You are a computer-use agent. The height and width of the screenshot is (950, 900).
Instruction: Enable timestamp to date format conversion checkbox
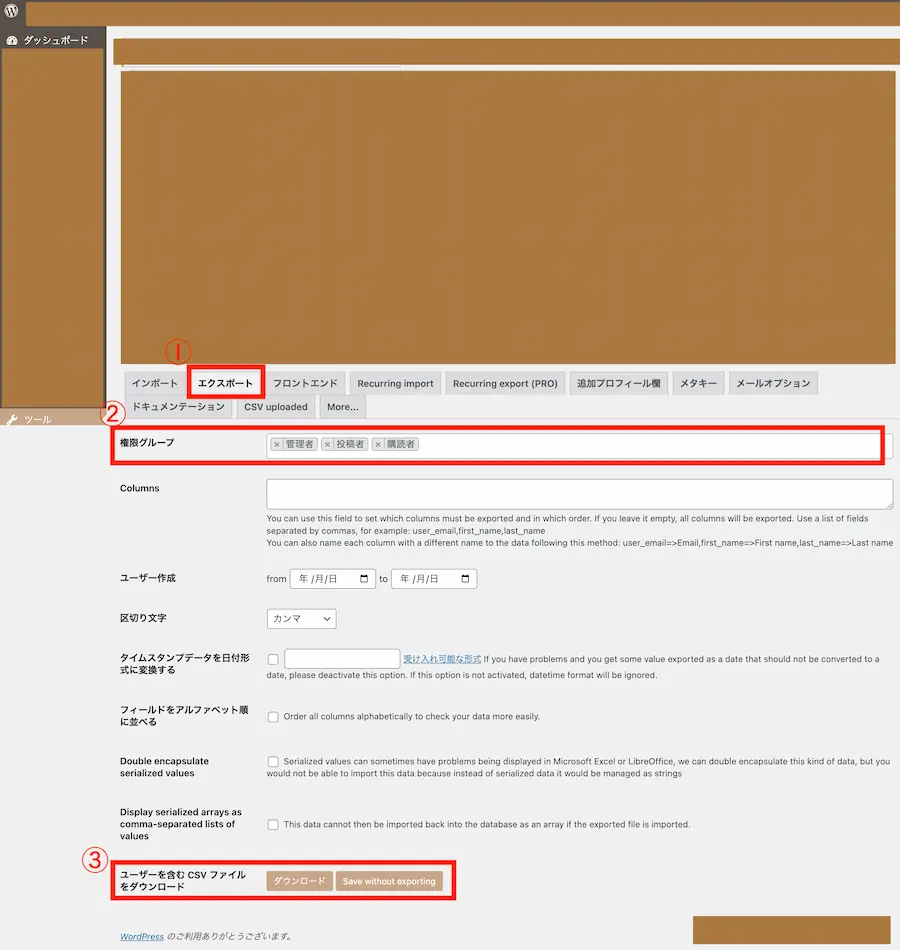[x=273, y=660]
